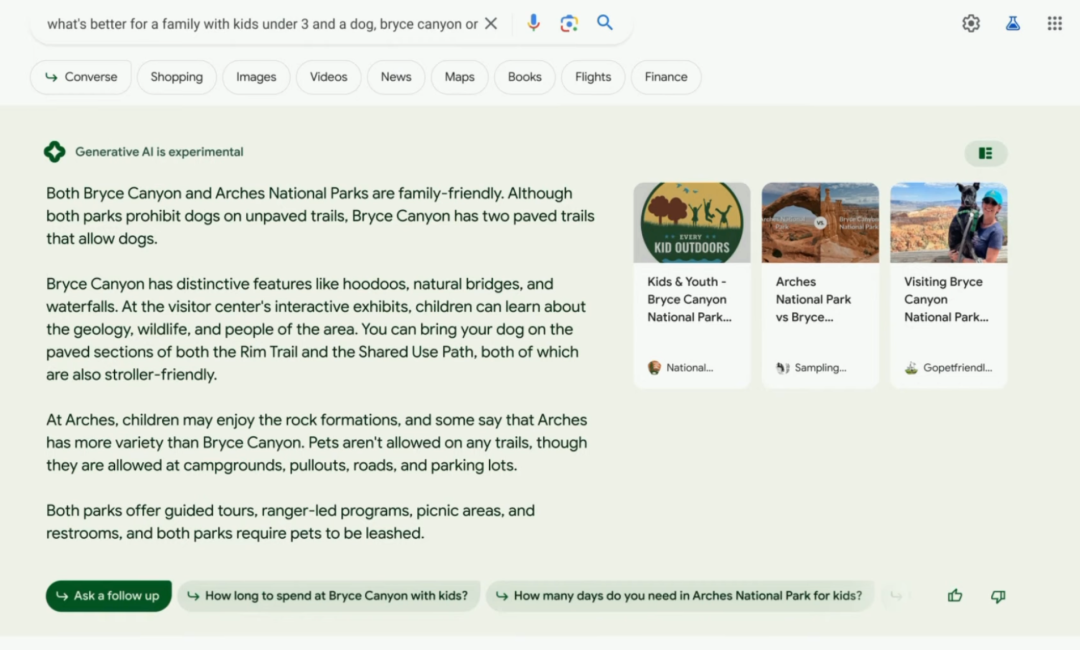Select the Converse filter chip

pos(81,77)
